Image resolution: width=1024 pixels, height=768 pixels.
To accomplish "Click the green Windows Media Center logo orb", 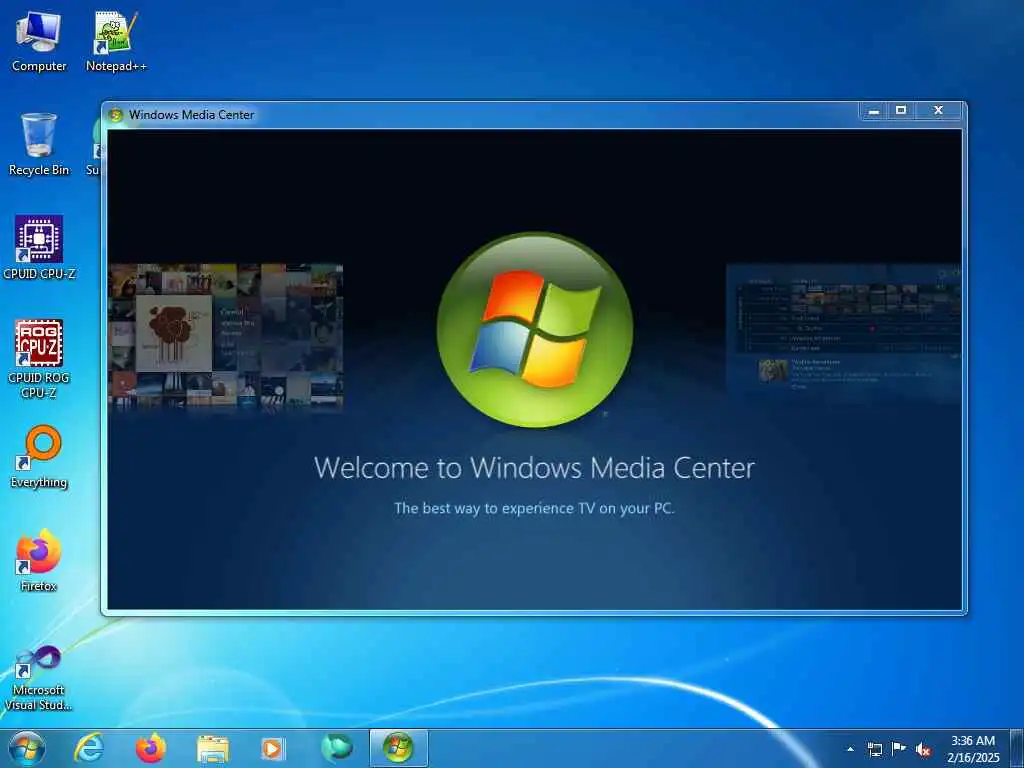I will (535, 330).
